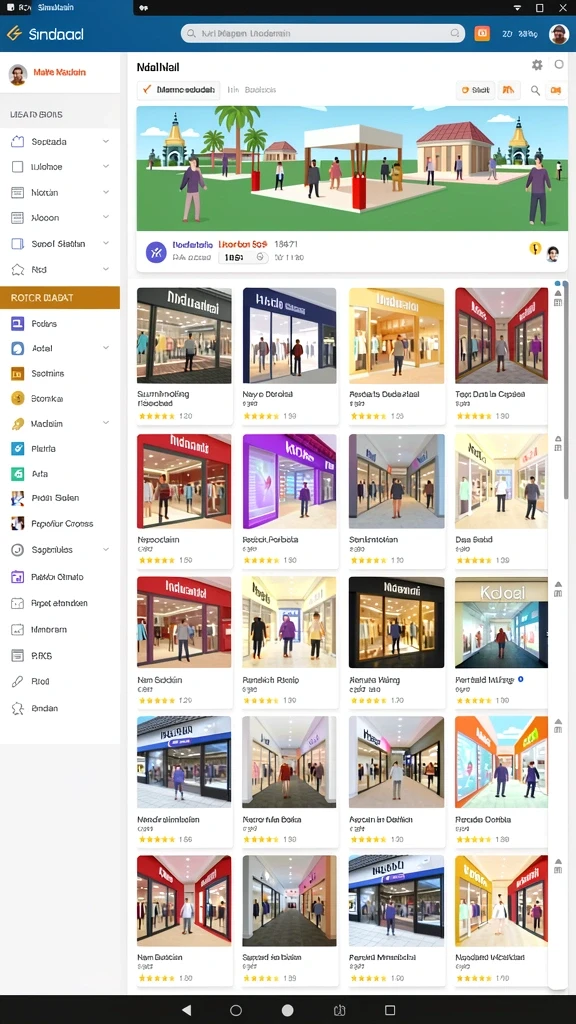Expand the Madelim chevron
The image size is (576, 1024).
pos(106,423)
